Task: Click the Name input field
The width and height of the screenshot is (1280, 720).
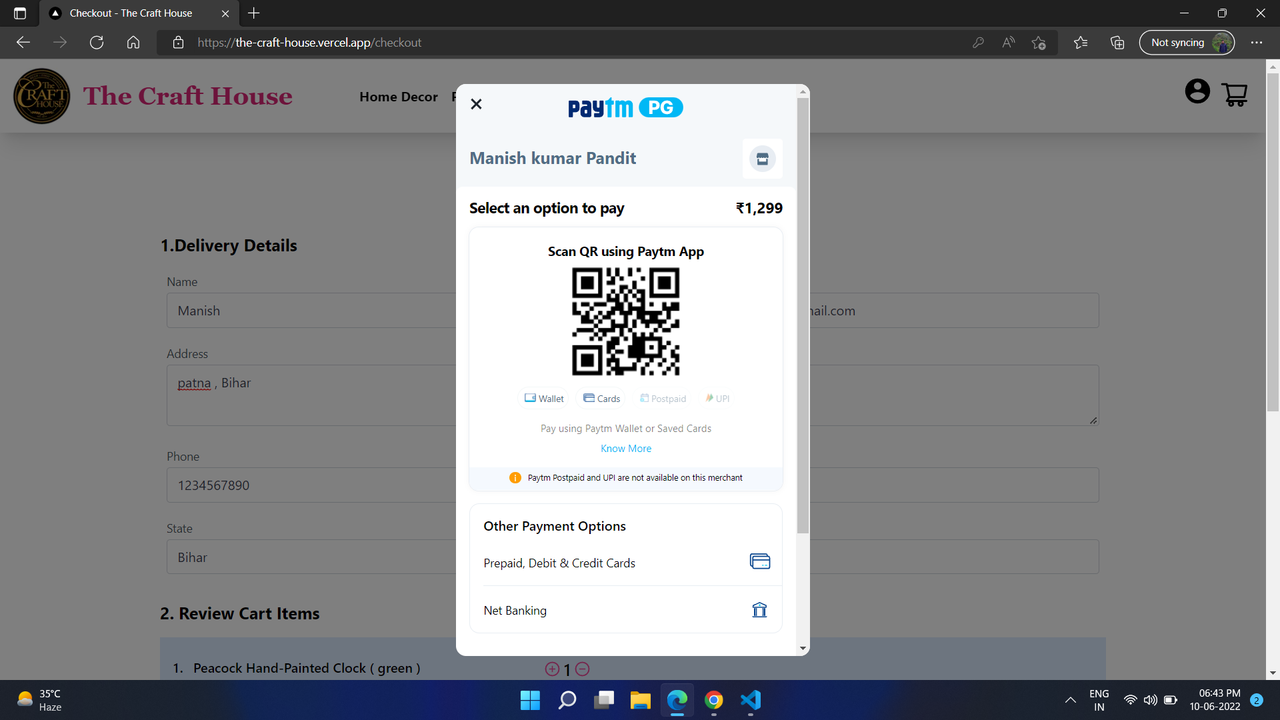Action: click(x=311, y=311)
